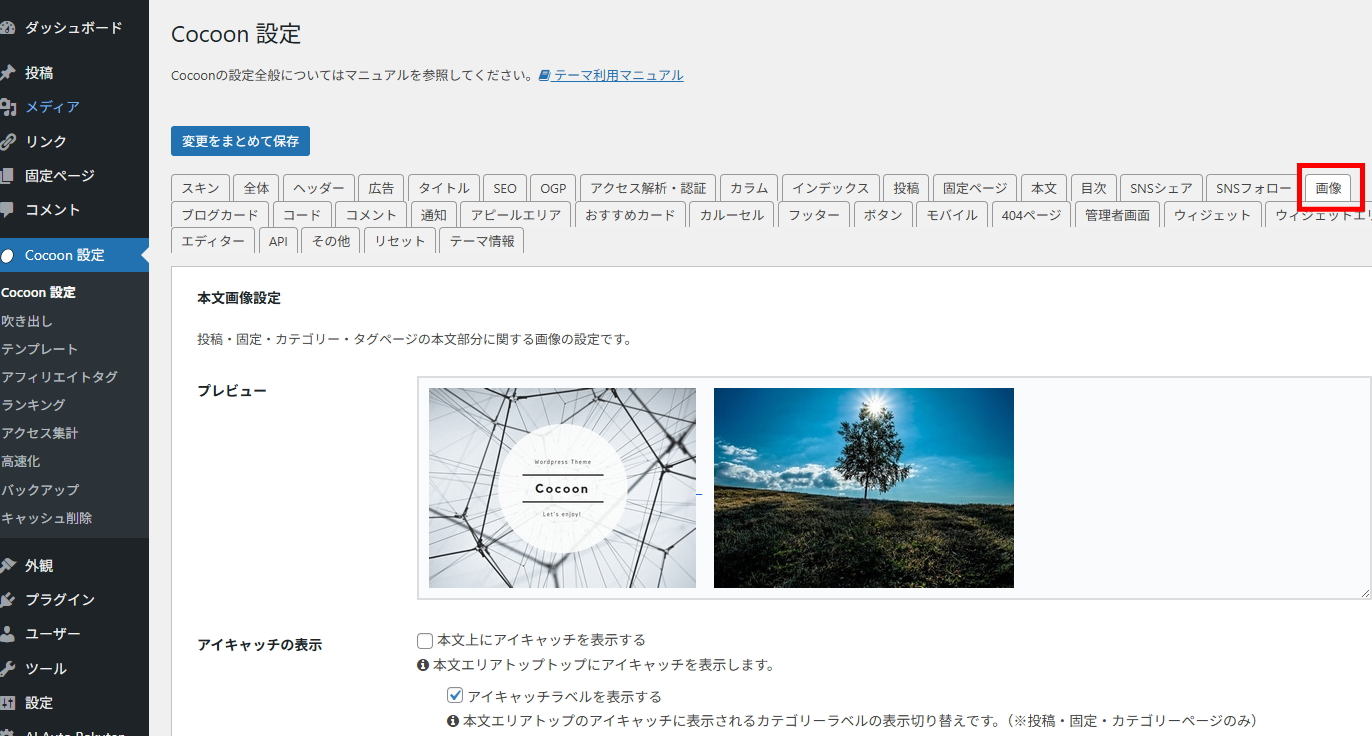Click the Cocoon logo preview image
1372x736 pixels.
point(562,488)
